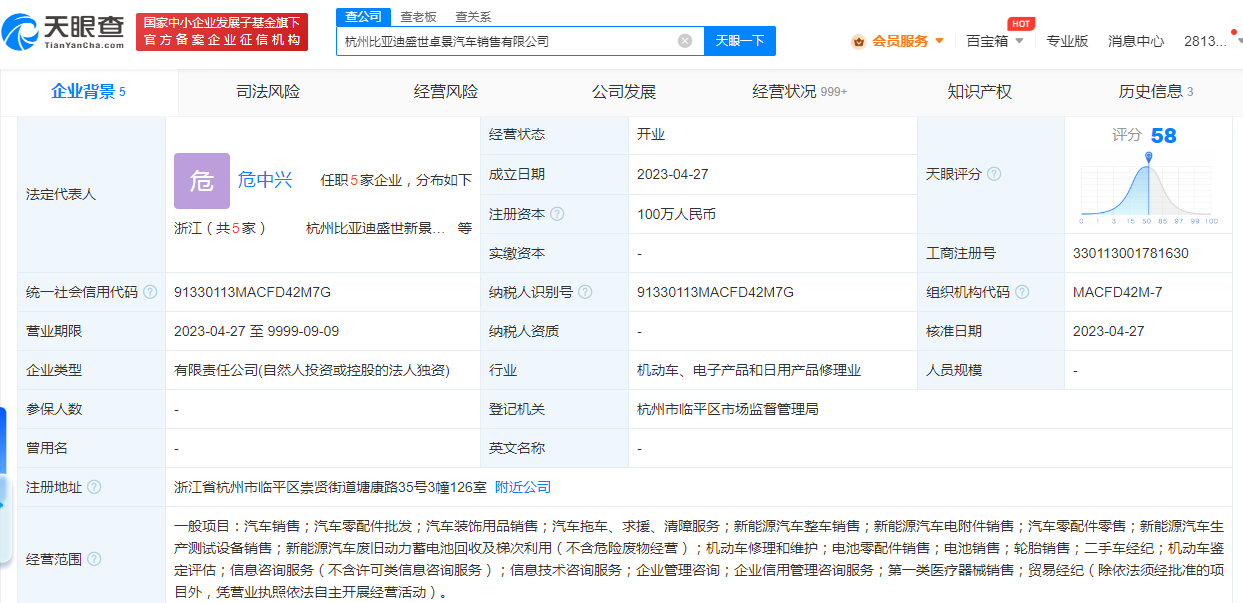The height and width of the screenshot is (603, 1243).
Task: Switch to the 司法风险 tab
Action: 268,92
